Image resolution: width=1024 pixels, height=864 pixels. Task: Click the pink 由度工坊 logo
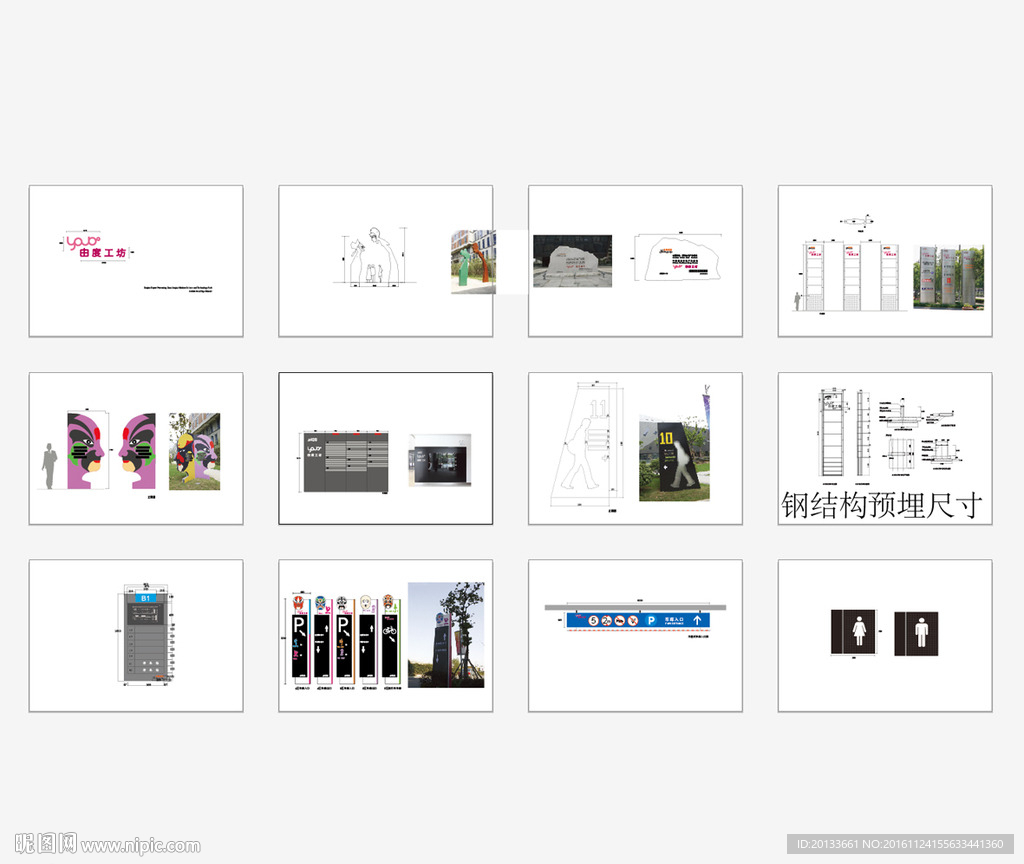[97, 248]
